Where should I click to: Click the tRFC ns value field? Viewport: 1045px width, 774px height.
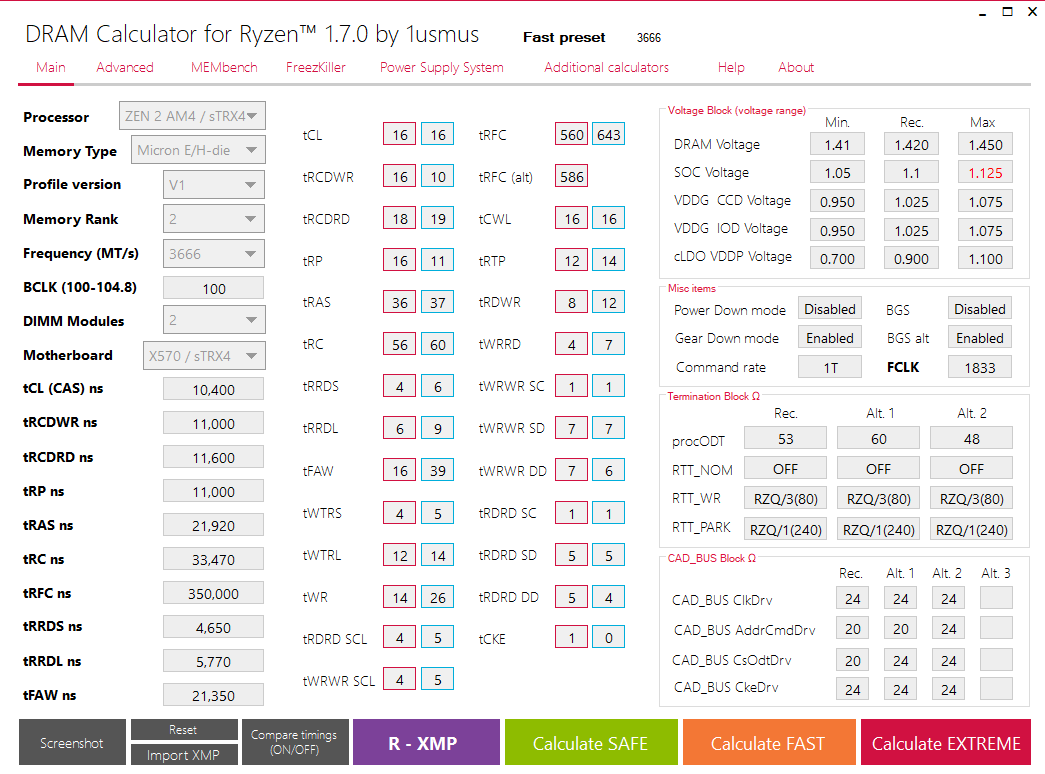click(213, 593)
